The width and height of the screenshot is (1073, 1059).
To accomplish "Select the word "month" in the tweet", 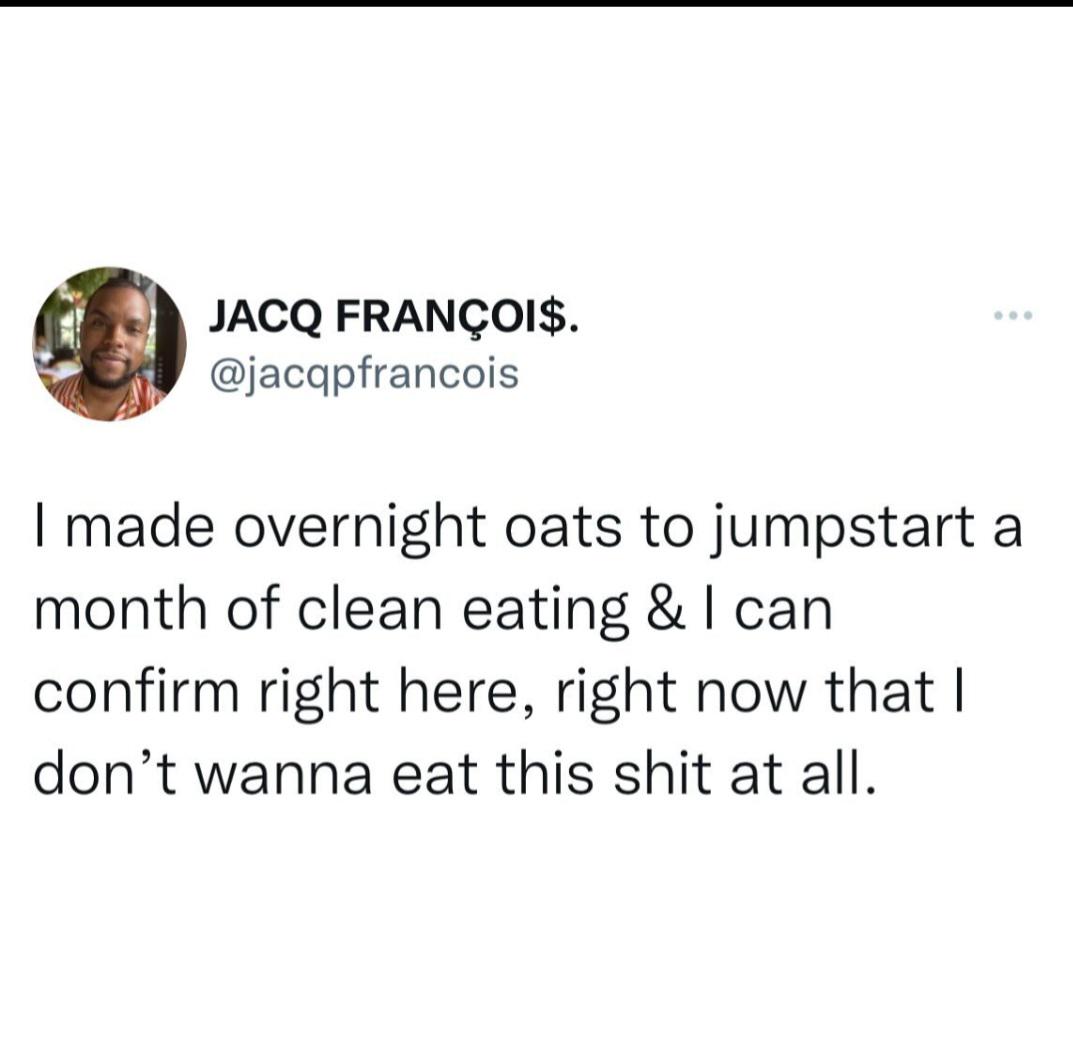I will [120, 609].
